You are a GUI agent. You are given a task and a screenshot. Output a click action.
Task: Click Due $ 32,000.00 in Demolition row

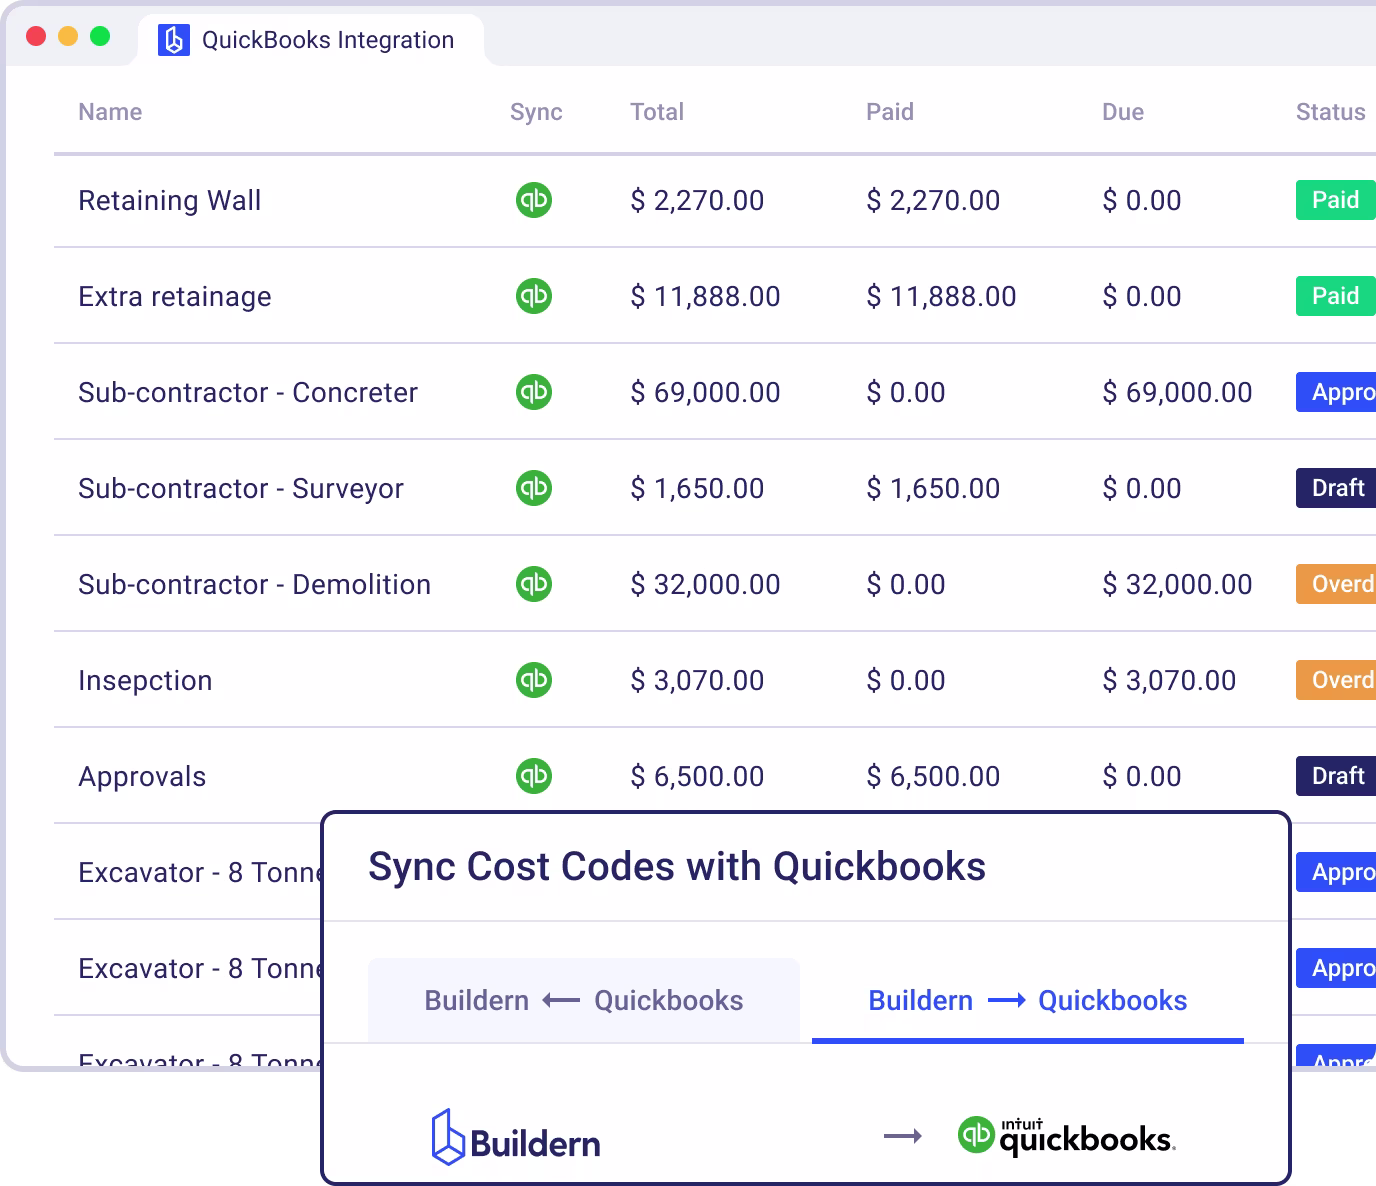1177,585
